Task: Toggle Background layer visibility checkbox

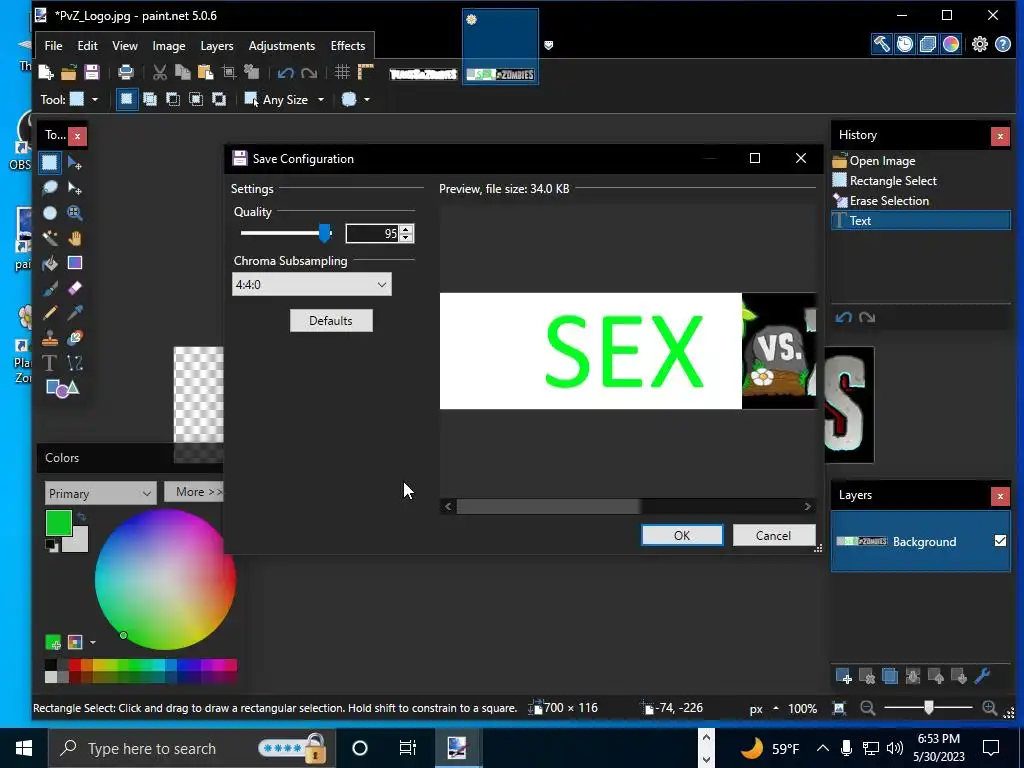Action: coord(1000,541)
